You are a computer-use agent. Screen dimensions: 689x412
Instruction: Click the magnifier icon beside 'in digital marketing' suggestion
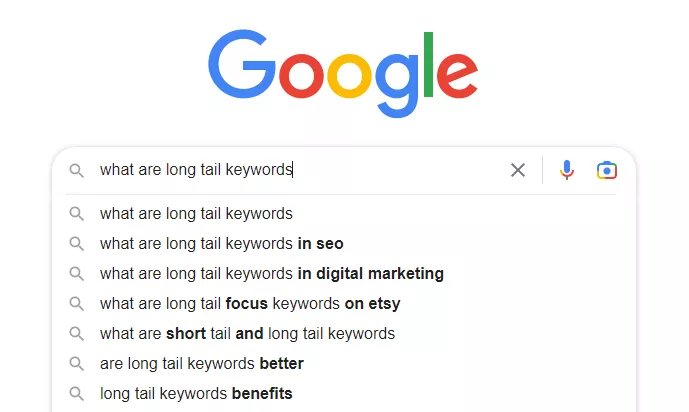pyautogui.click(x=76, y=274)
